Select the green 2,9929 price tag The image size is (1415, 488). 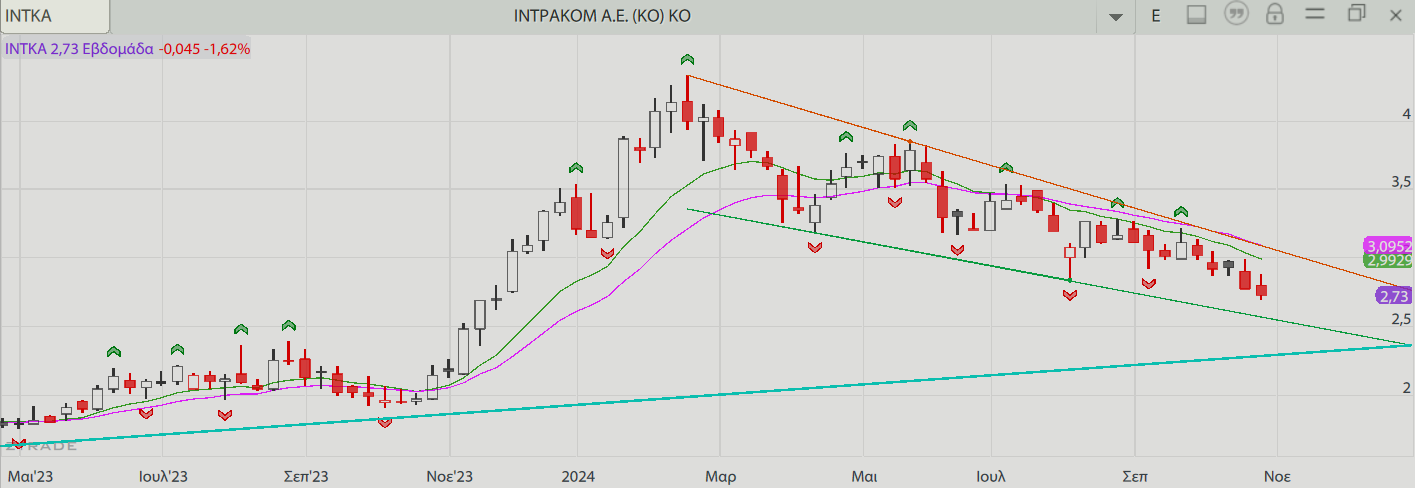[1389, 260]
